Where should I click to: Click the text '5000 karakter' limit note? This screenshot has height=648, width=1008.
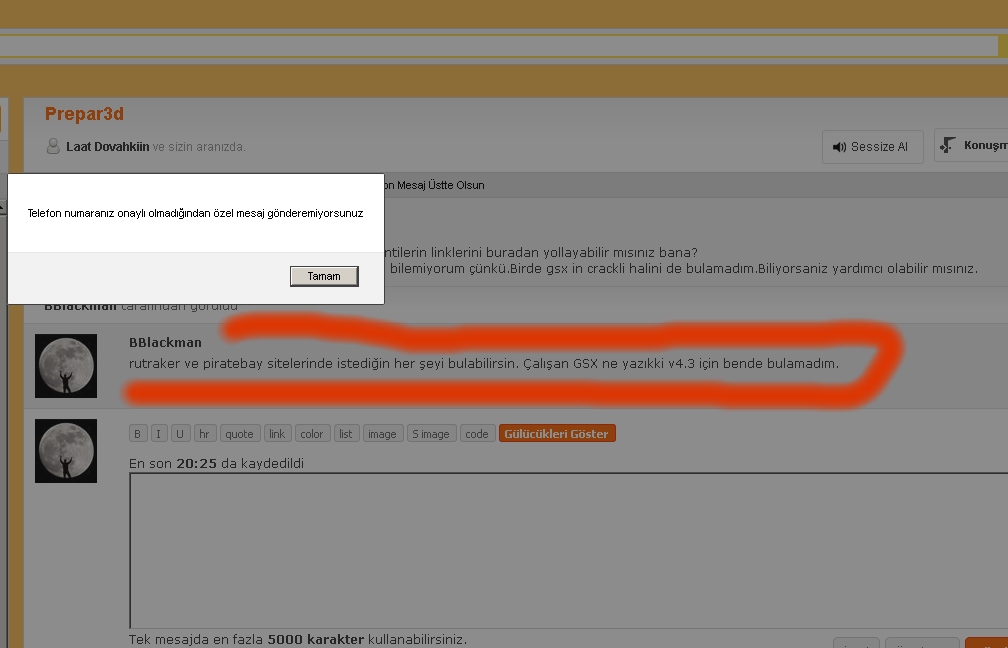click(x=316, y=640)
